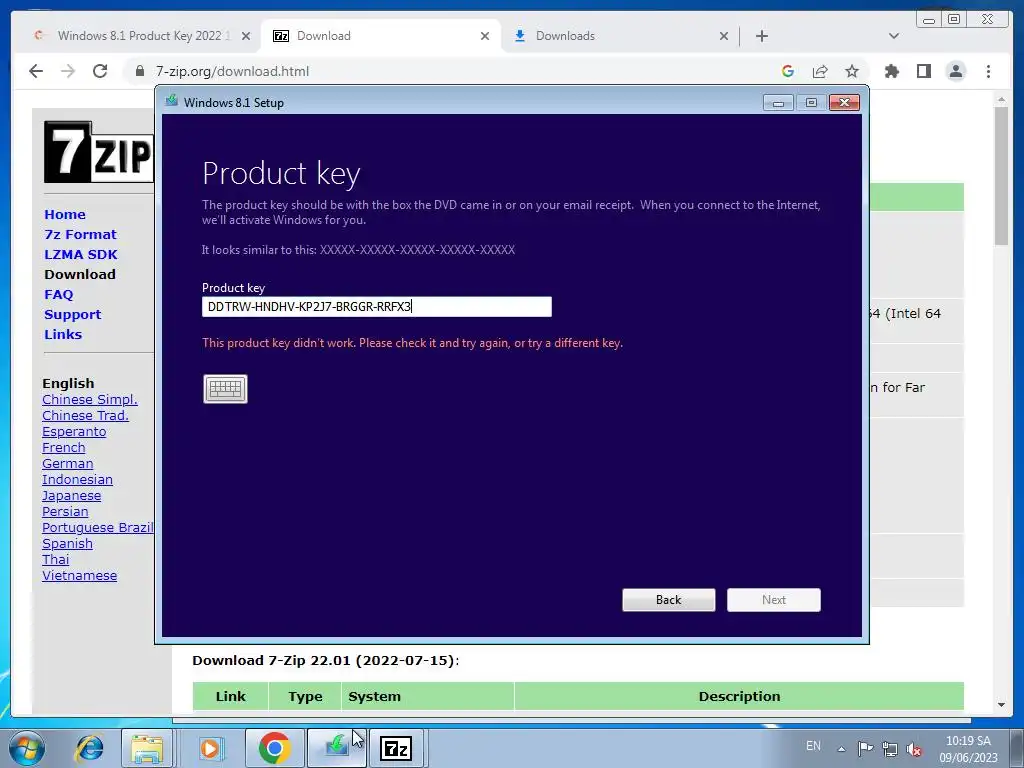Go back in Chrome history
The width and height of the screenshot is (1024, 768).
click(36, 71)
